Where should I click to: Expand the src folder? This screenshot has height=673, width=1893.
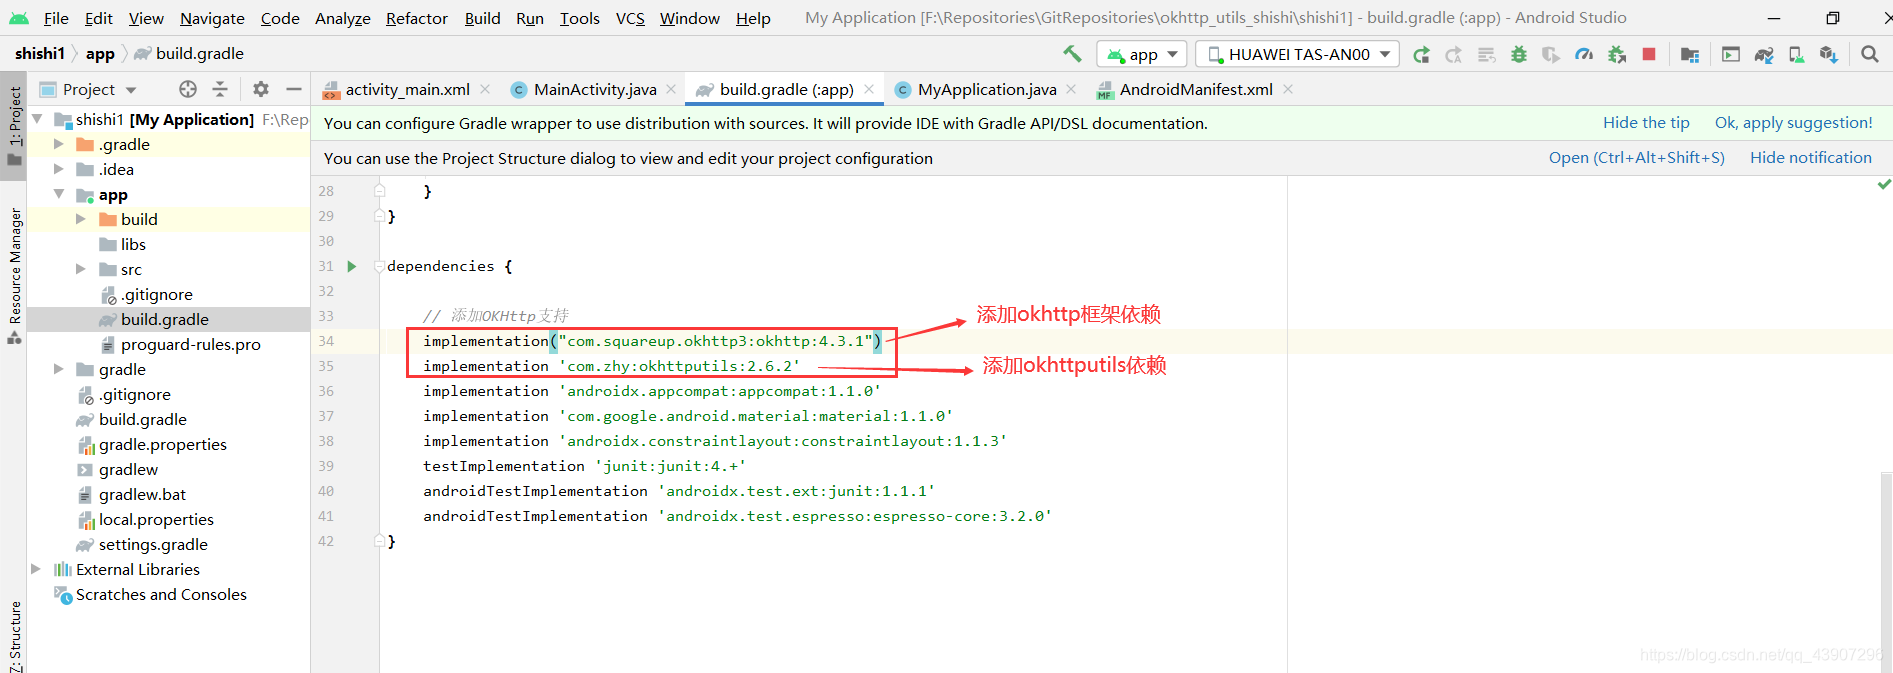click(x=81, y=269)
